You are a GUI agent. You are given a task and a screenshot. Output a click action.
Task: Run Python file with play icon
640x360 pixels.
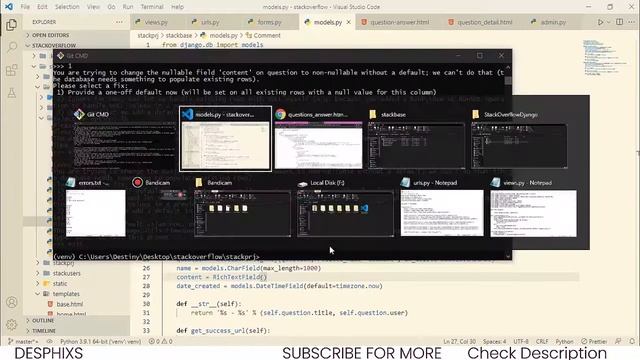pyautogui.click(x=600, y=22)
